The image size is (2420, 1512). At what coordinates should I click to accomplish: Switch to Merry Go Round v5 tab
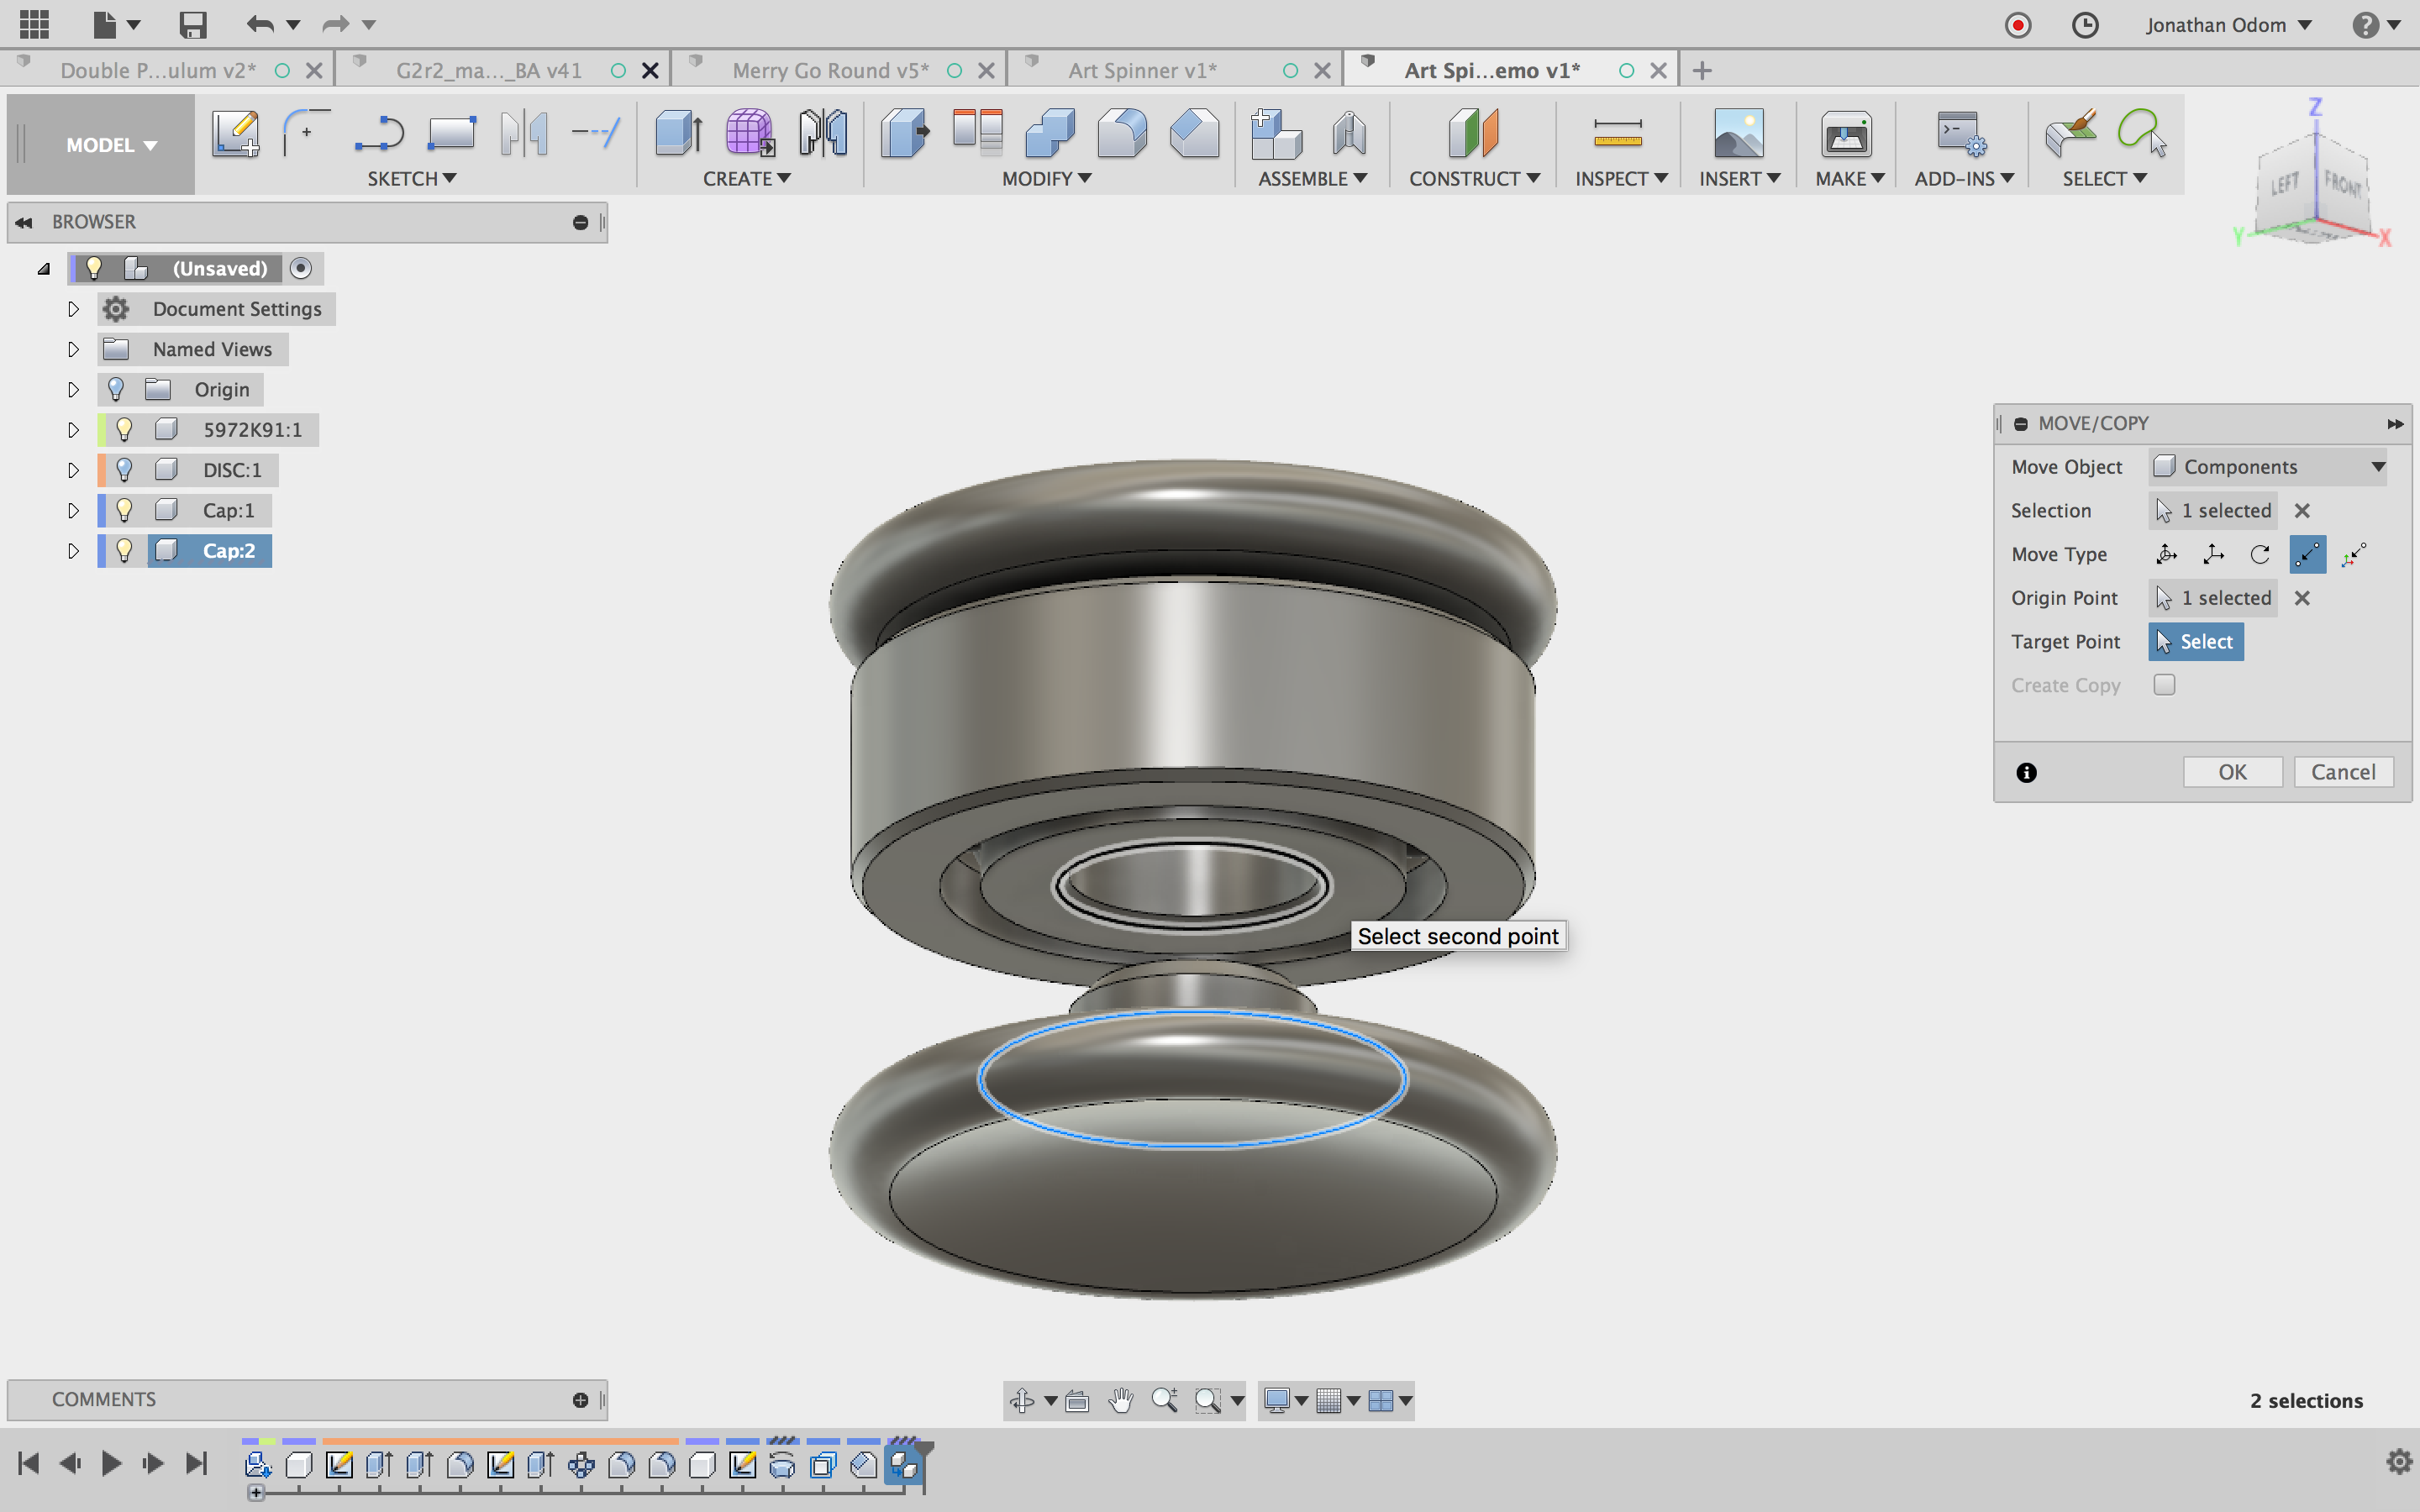tap(830, 70)
